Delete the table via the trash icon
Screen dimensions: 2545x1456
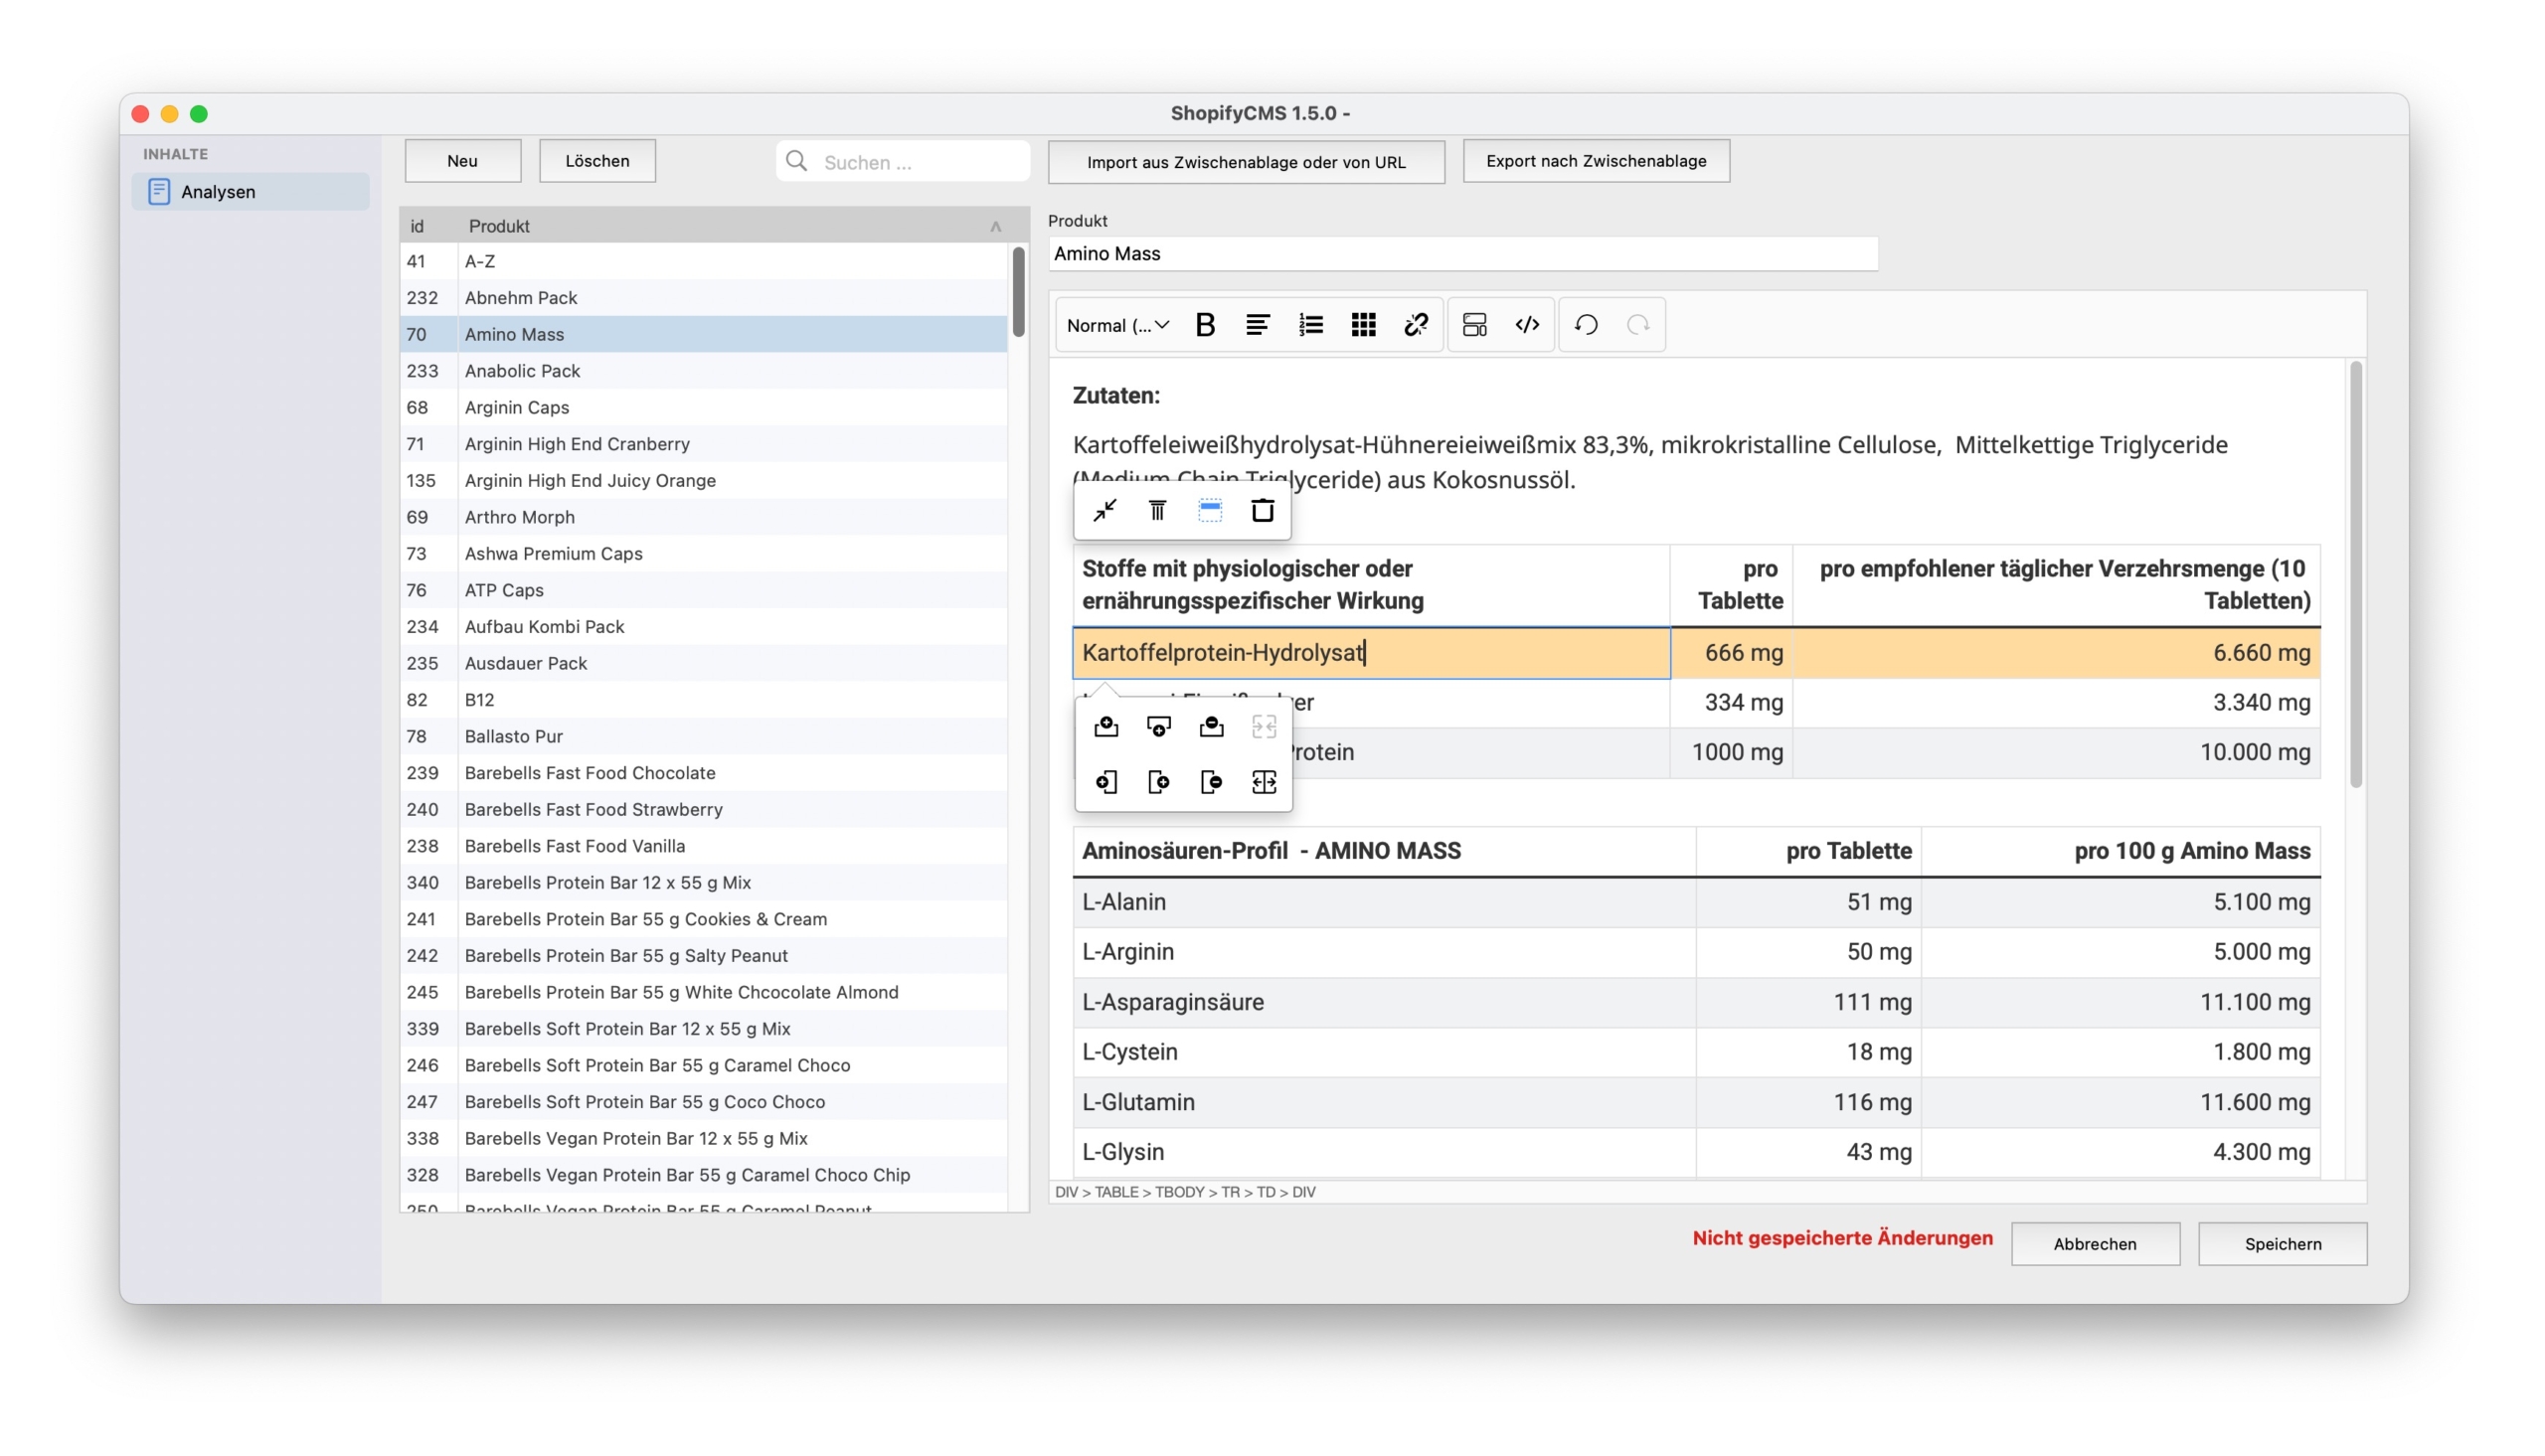(1262, 510)
